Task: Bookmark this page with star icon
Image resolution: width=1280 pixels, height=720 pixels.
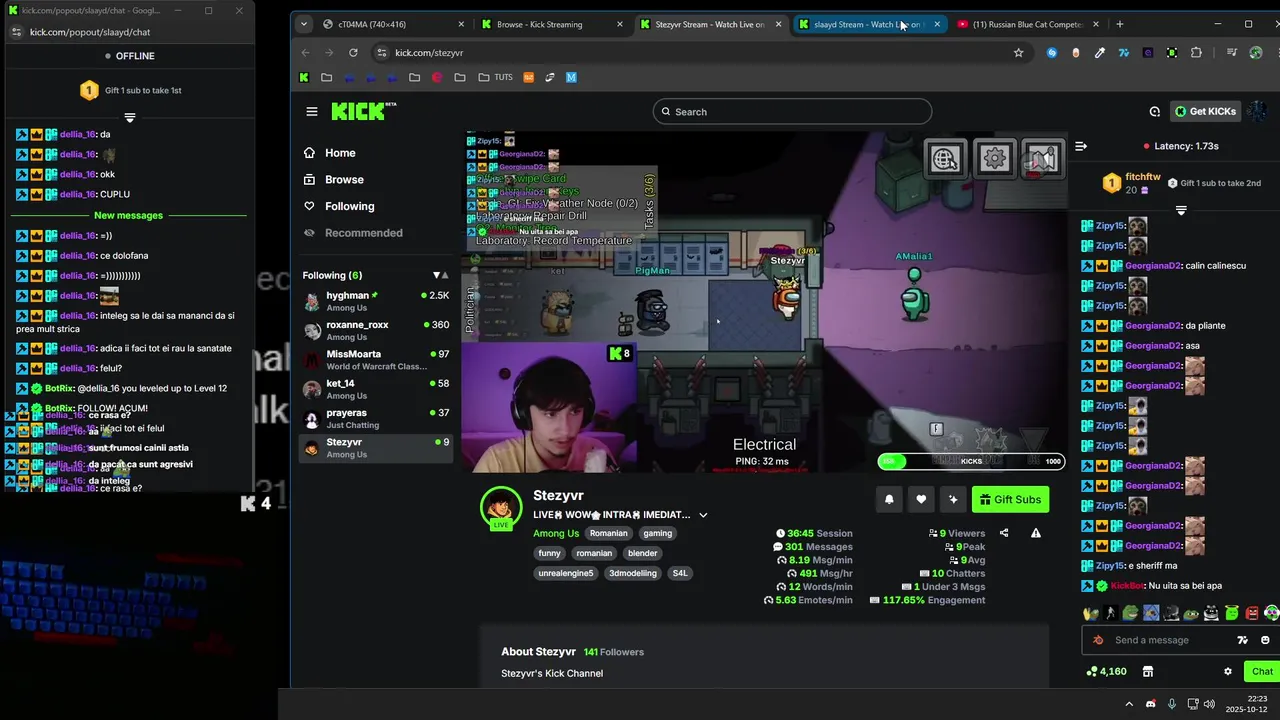Action: 1019,53
